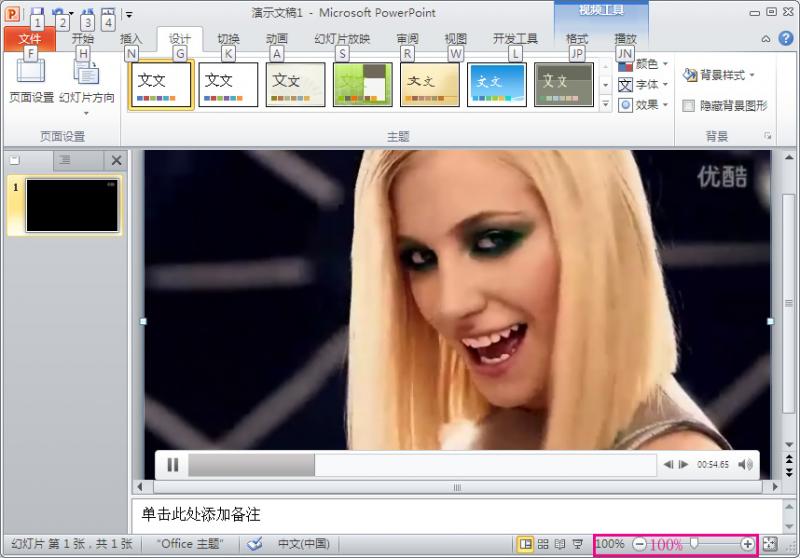
Task: Click the video volume speaker icon
Action: [x=745, y=464]
